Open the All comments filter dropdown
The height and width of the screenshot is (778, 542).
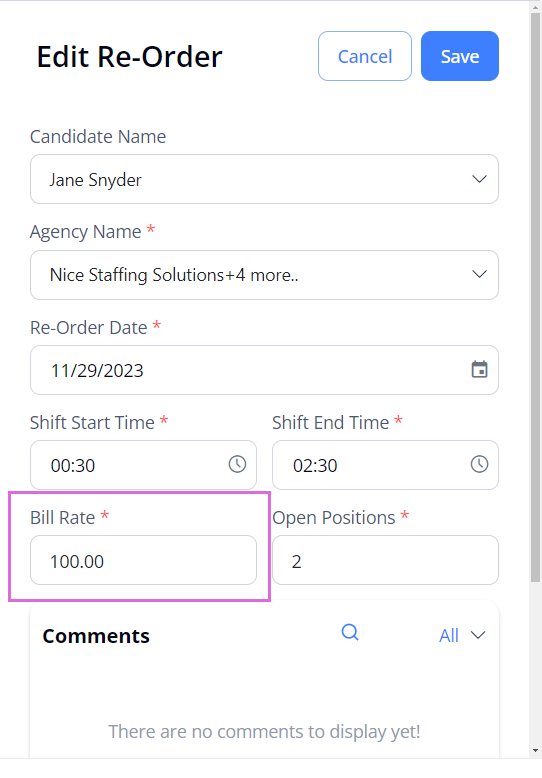tap(462, 635)
